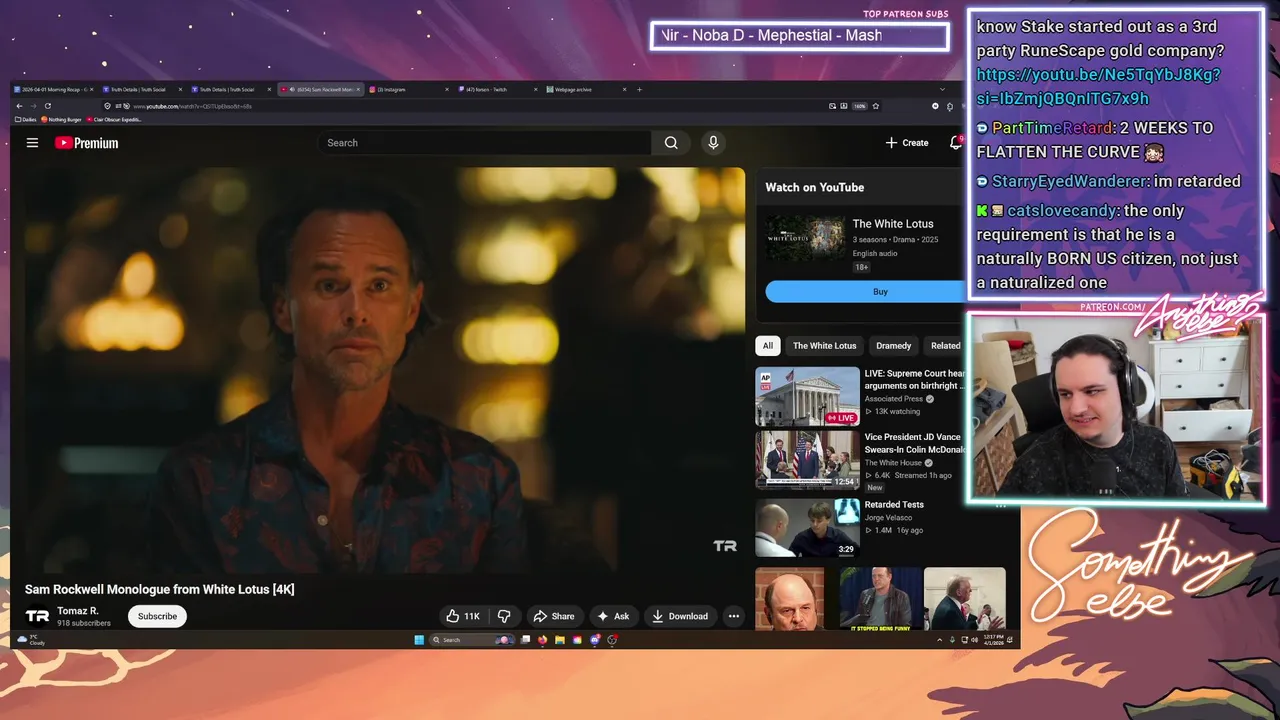Submit search with magnifying glass button

pos(671,143)
